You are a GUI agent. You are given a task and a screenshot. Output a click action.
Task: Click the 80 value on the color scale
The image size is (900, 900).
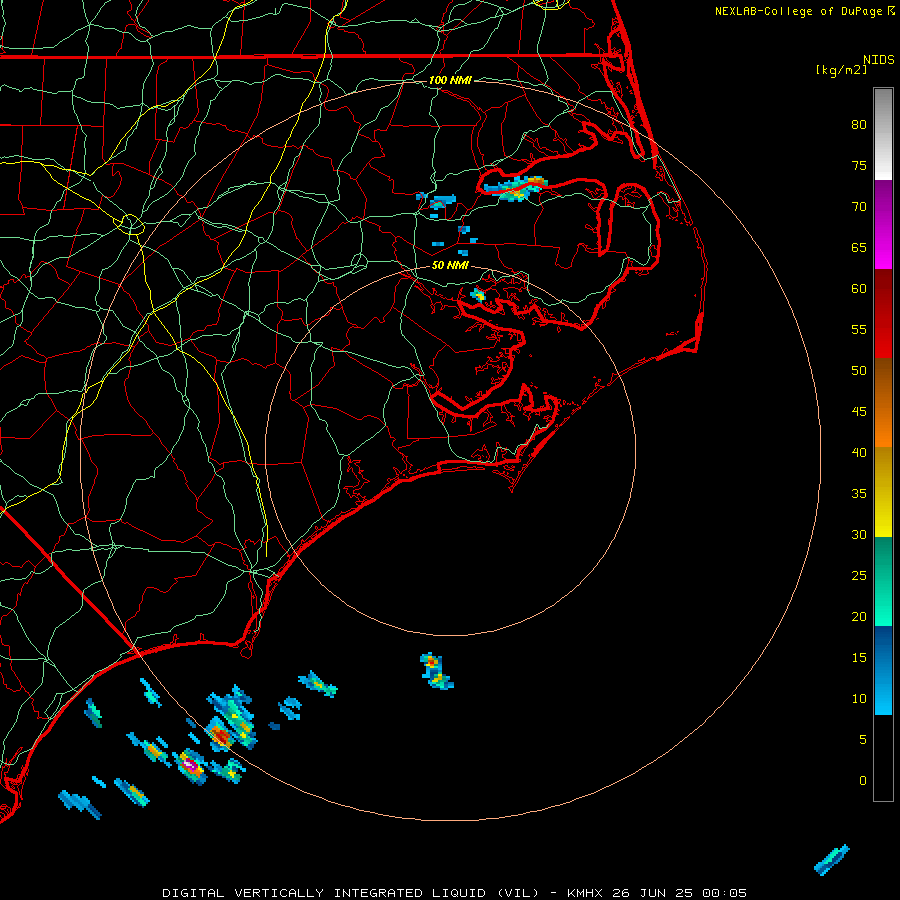859,125
